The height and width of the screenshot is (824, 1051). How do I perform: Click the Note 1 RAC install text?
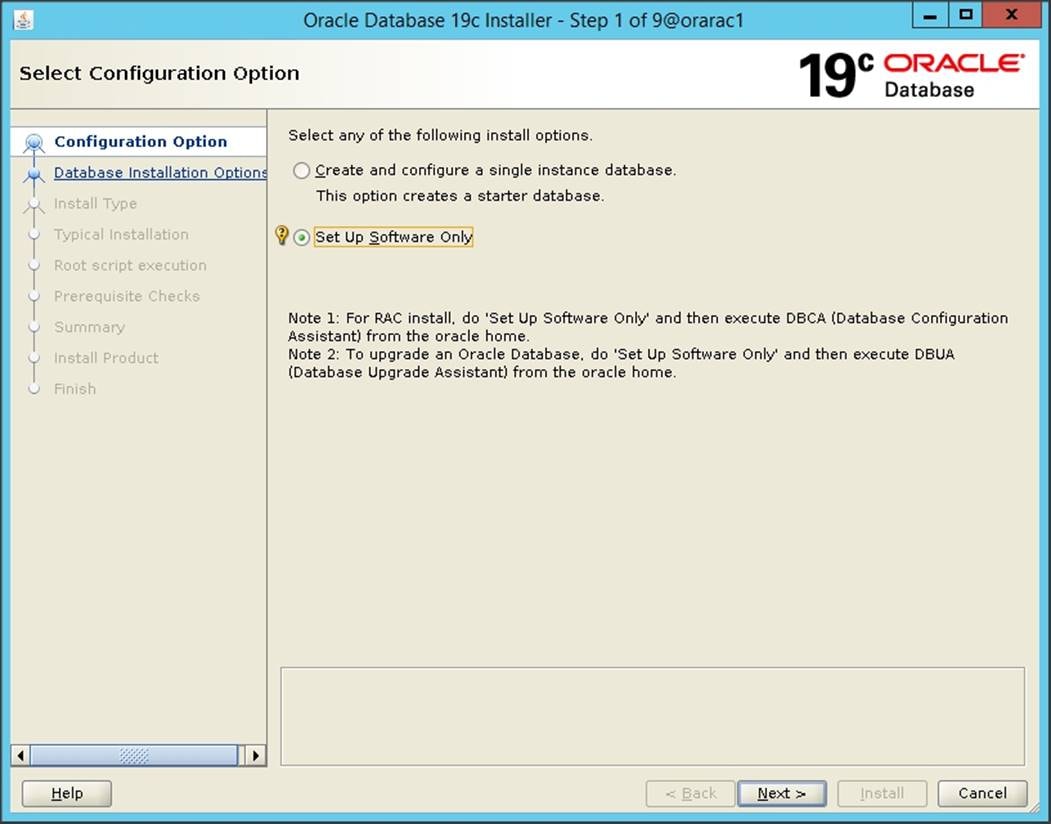648,327
